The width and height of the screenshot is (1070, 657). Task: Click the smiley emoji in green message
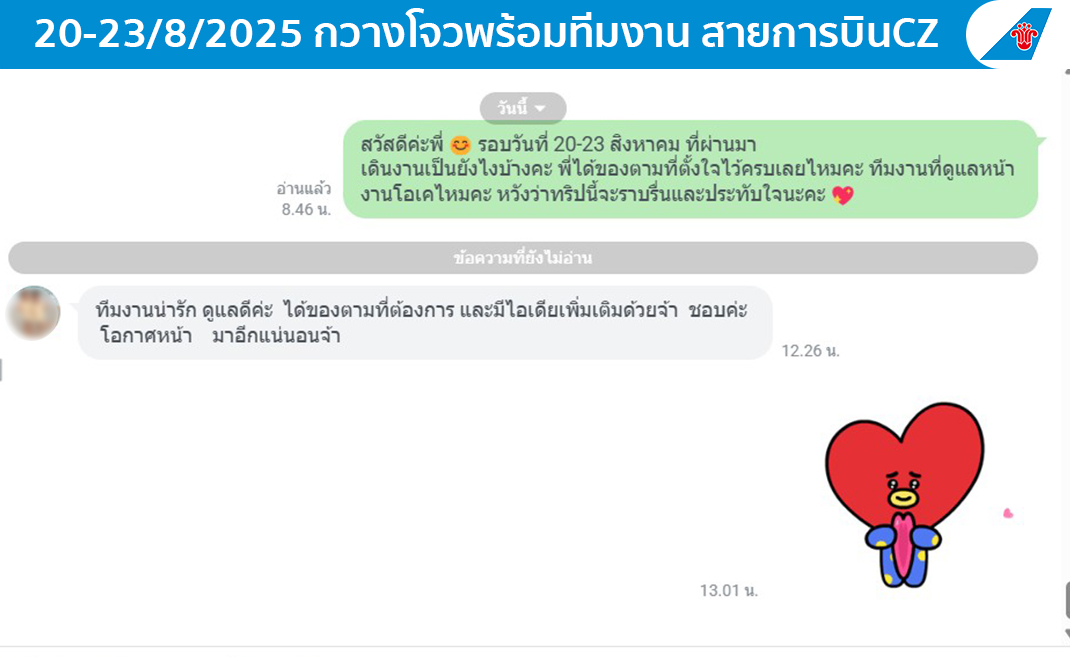click(x=461, y=145)
